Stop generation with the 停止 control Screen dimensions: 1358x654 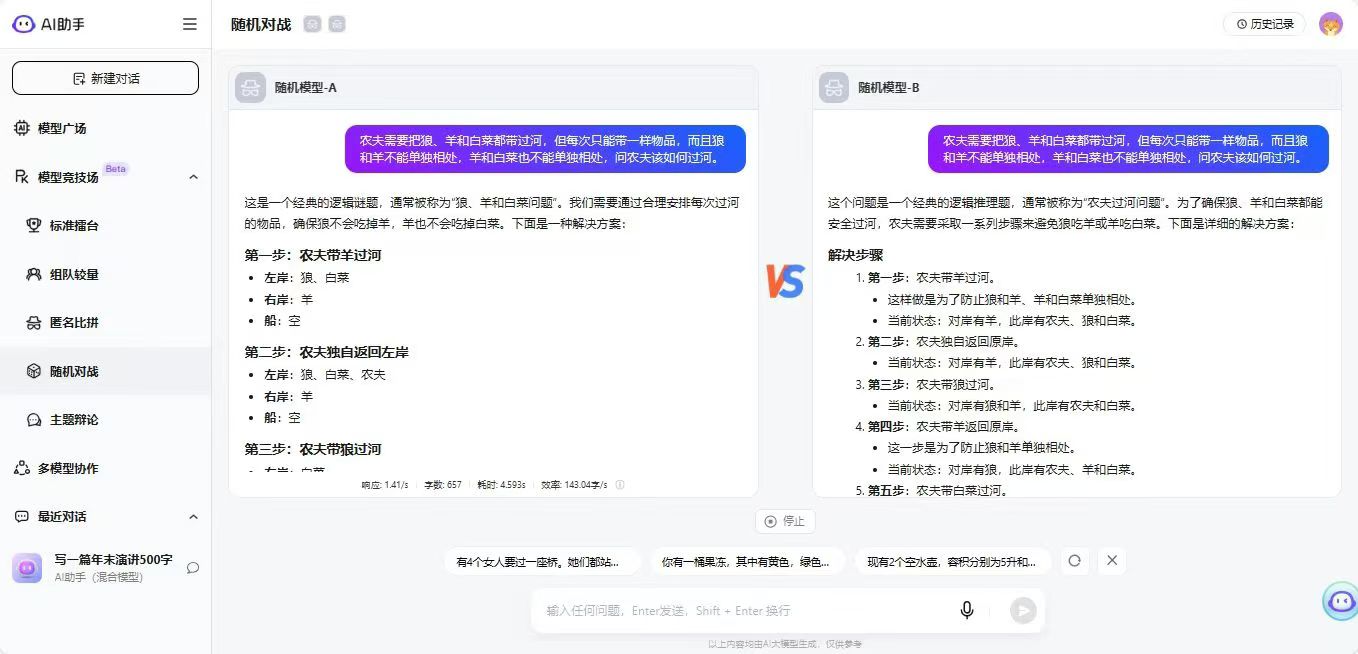[785, 521]
